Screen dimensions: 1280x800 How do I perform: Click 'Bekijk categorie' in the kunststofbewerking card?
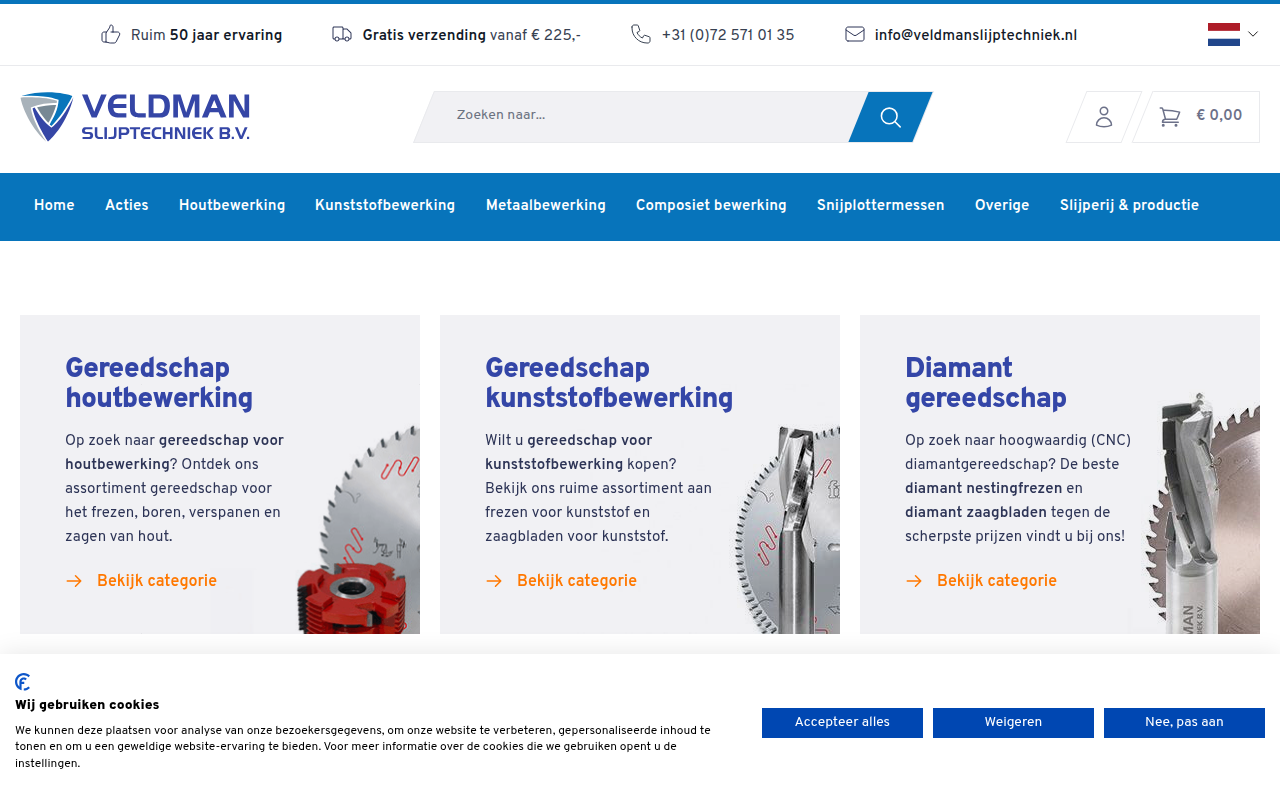point(577,581)
